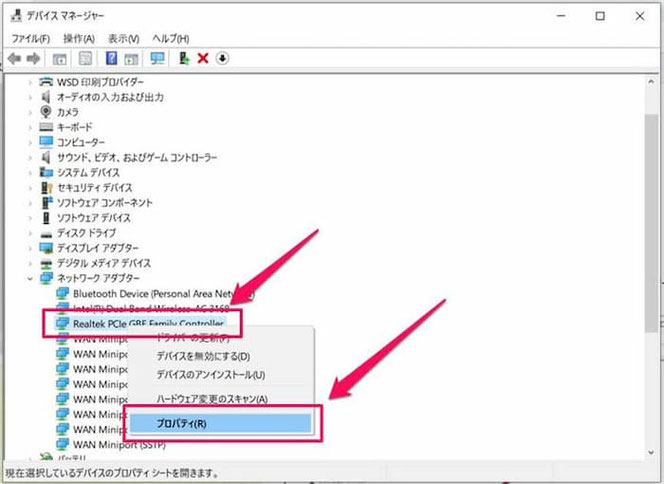Open the ヘルプ(H) menu
The width and height of the screenshot is (664, 484).
(x=171, y=39)
